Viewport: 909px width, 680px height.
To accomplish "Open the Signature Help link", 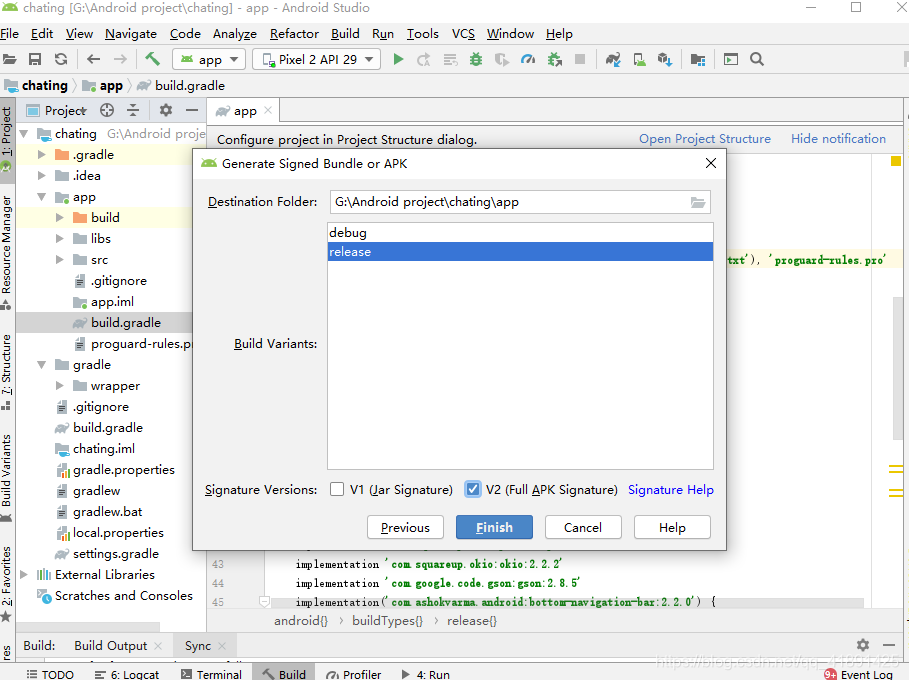I will (671, 490).
